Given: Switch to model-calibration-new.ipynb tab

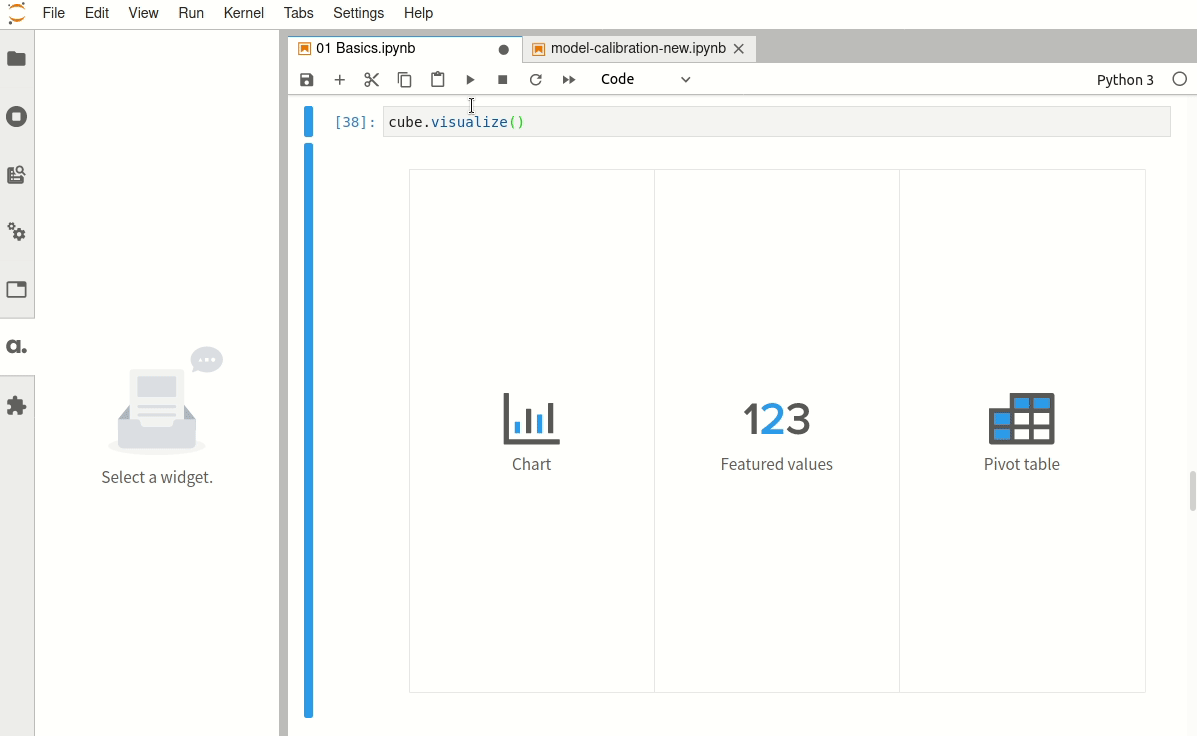Looking at the screenshot, I should tap(637, 49).
